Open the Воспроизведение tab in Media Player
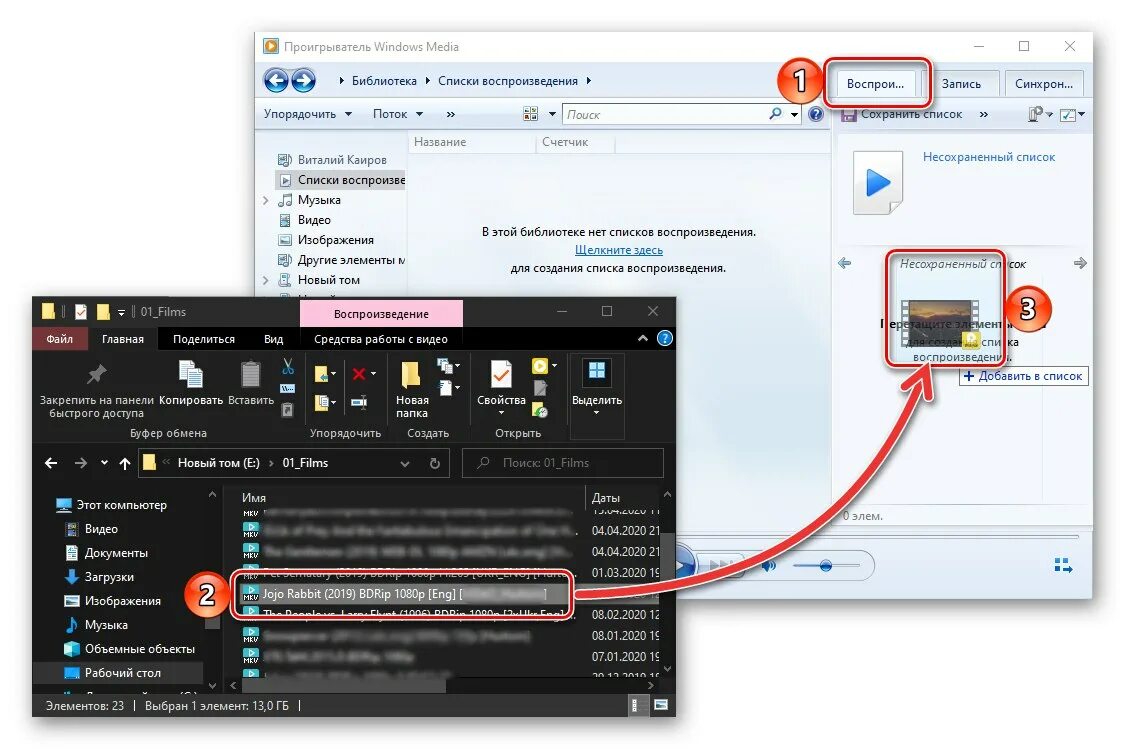 (x=875, y=84)
